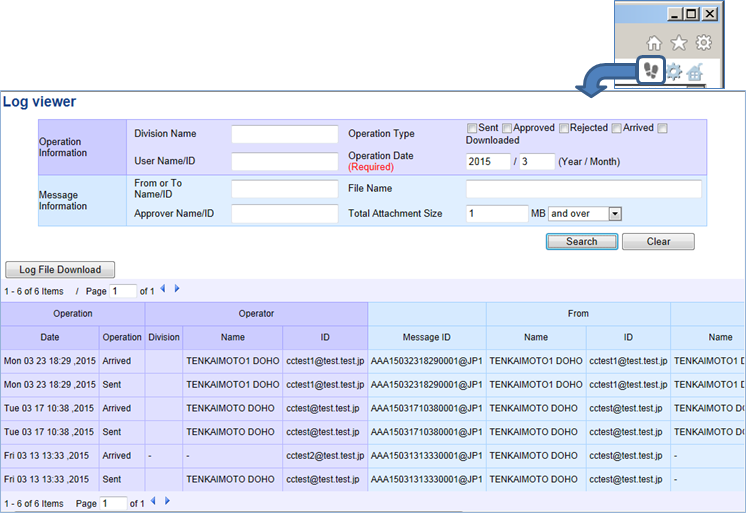Click the Search button
The image size is (746, 513).
click(581, 242)
